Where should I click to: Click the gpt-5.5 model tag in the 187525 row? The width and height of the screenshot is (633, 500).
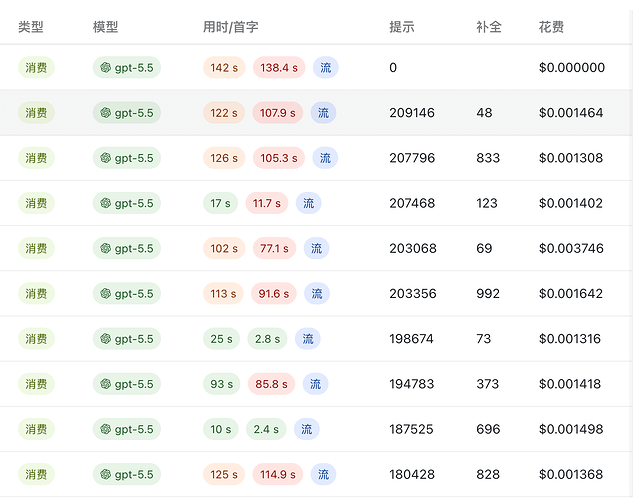coord(127,429)
